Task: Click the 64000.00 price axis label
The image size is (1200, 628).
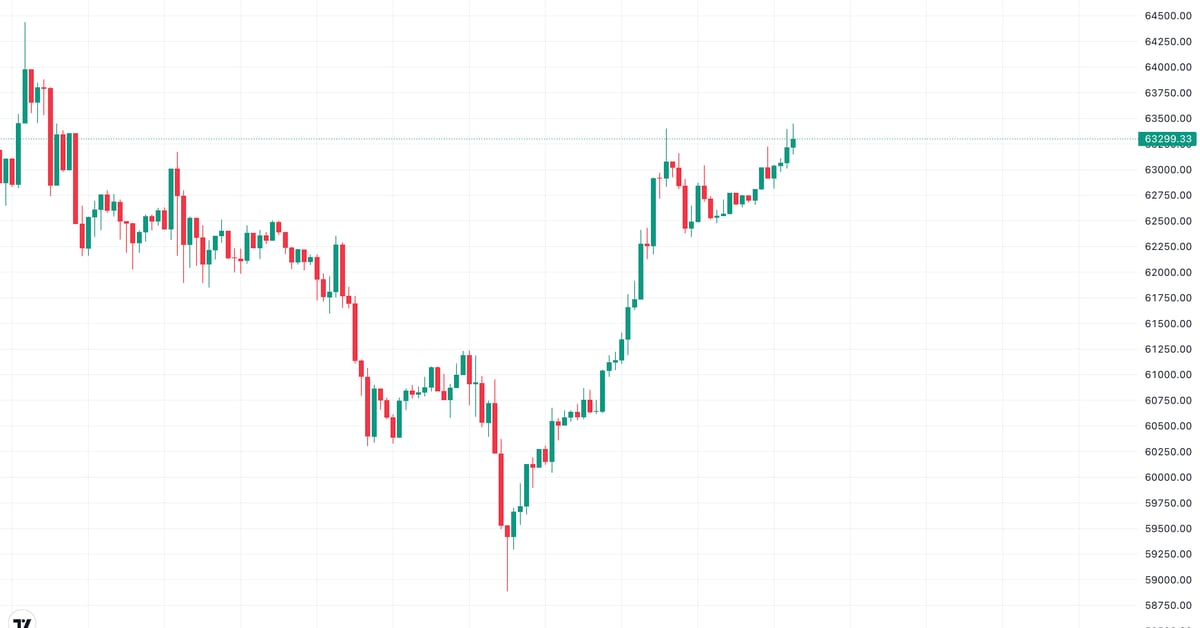Action: pyautogui.click(x=1169, y=67)
